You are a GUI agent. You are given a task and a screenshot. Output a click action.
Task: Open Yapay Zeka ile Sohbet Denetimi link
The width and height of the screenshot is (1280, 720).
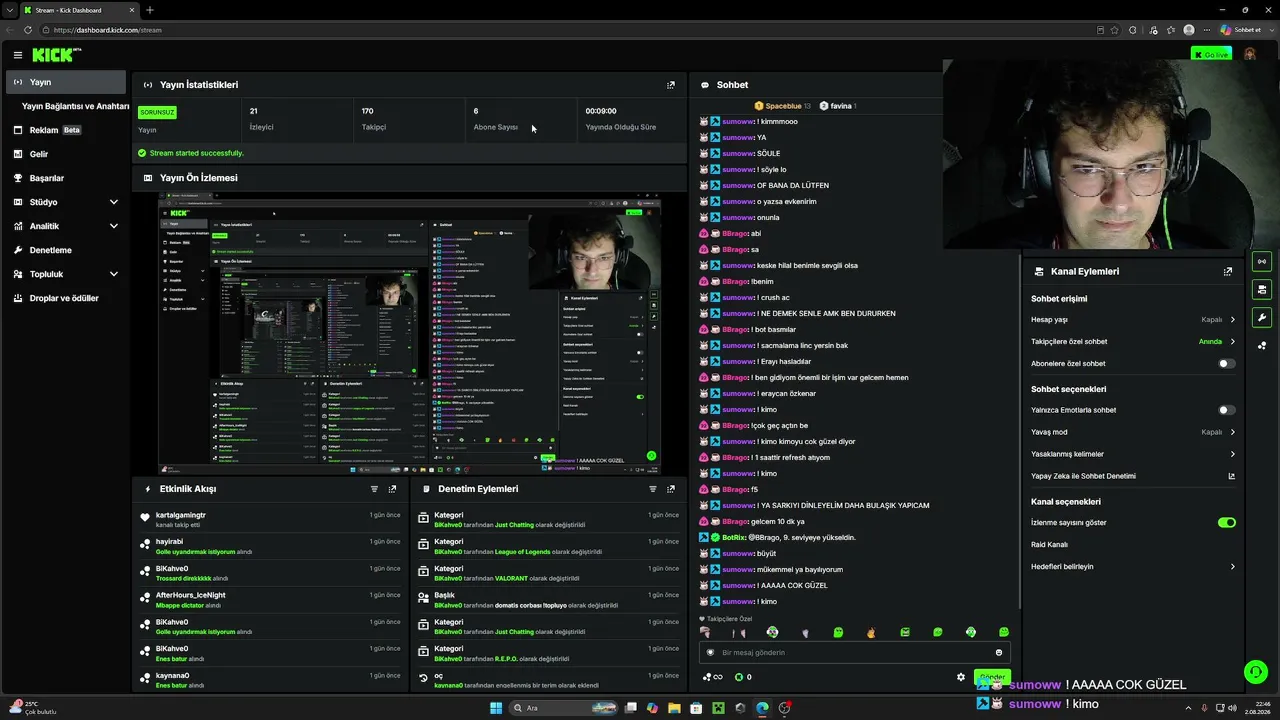coord(1133,476)
